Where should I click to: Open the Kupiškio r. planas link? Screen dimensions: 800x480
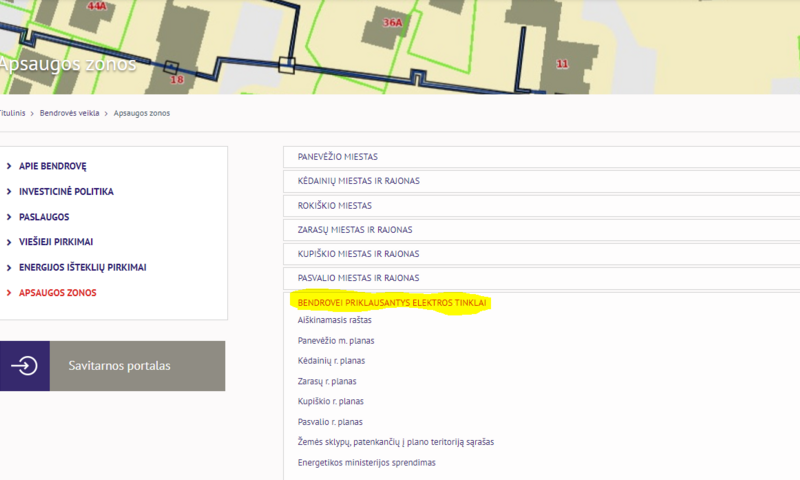coord(331,401)
